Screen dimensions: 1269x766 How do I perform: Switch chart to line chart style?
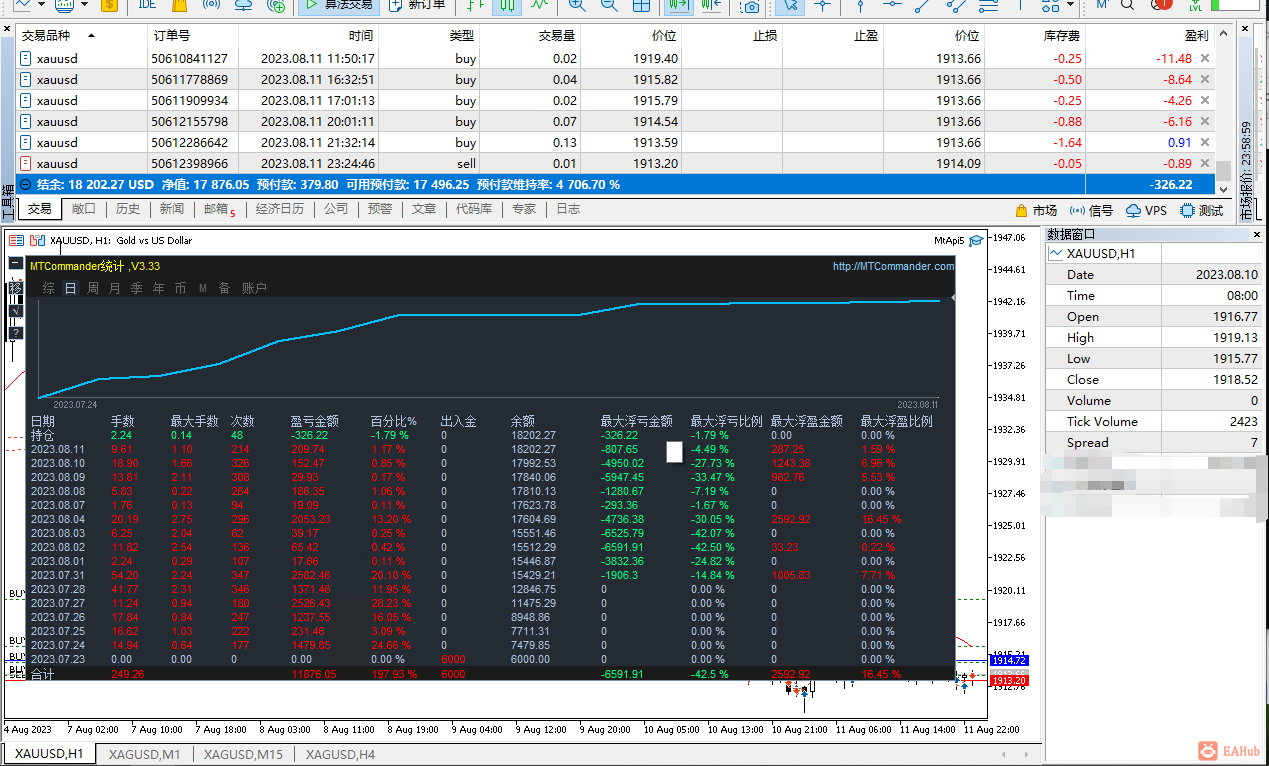540,5
